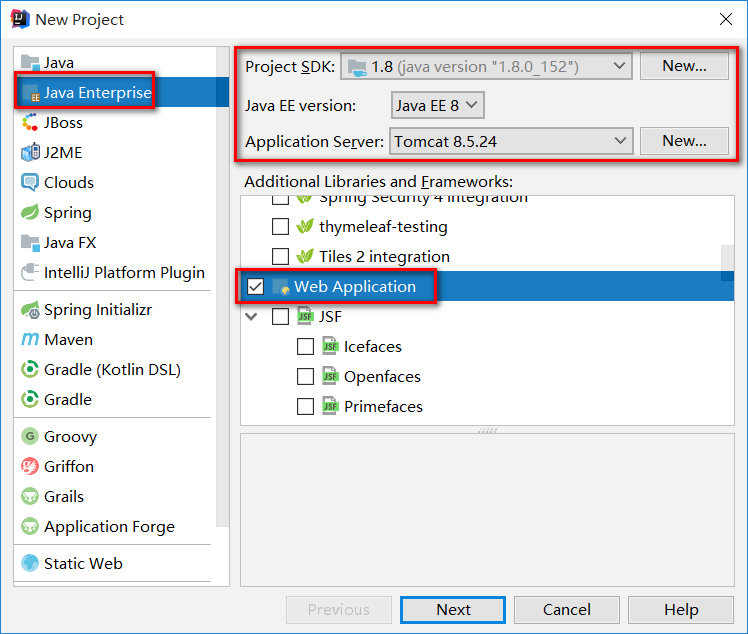Click the IntelliJ Platform Plugin icon
Image resolution: width=748 pixels, height=634 pixels.
click(x=30, y=272)
